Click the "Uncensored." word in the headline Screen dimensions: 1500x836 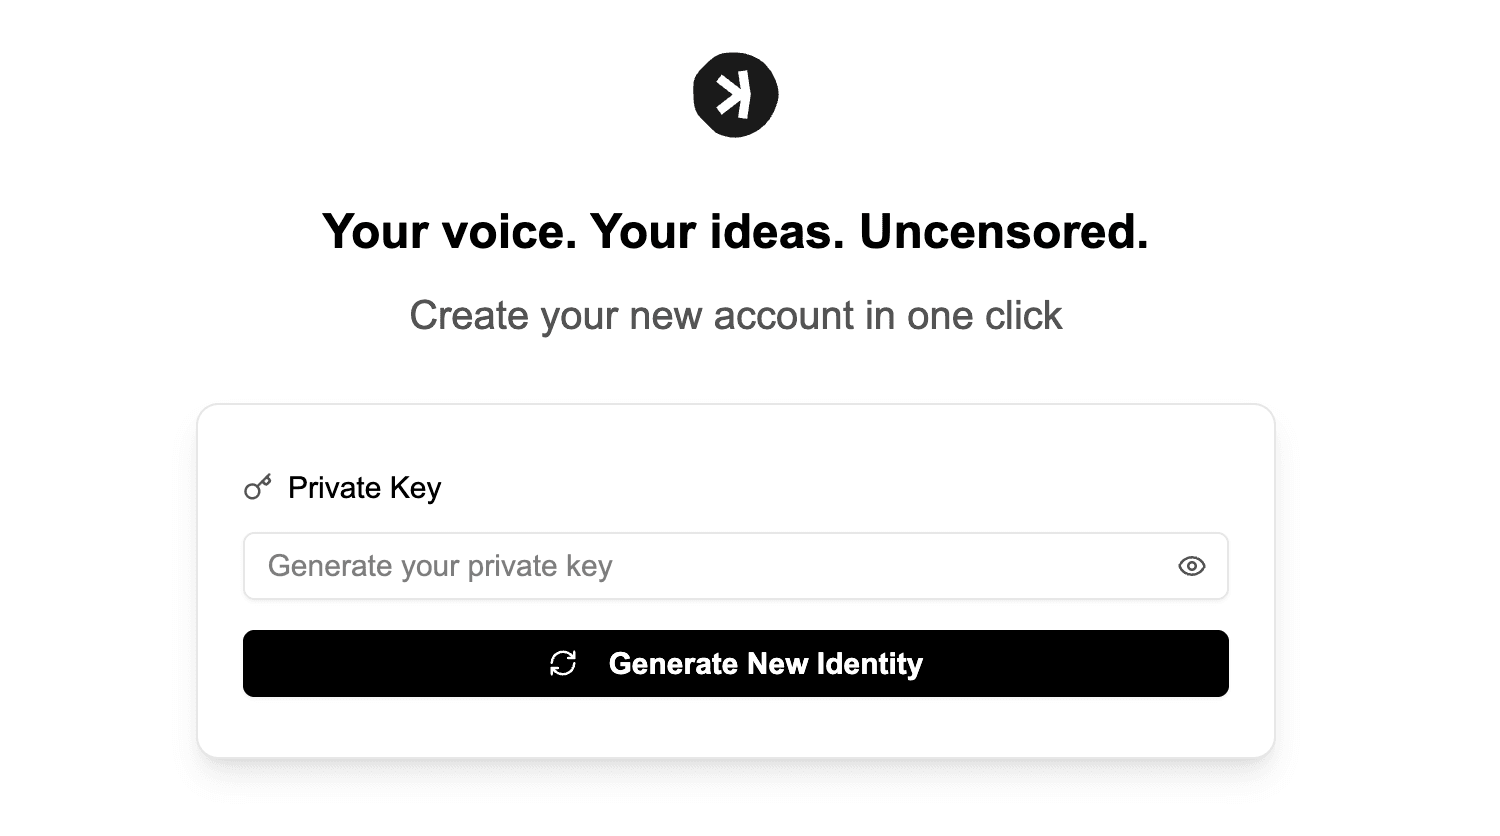click(x=1003, y=232)
